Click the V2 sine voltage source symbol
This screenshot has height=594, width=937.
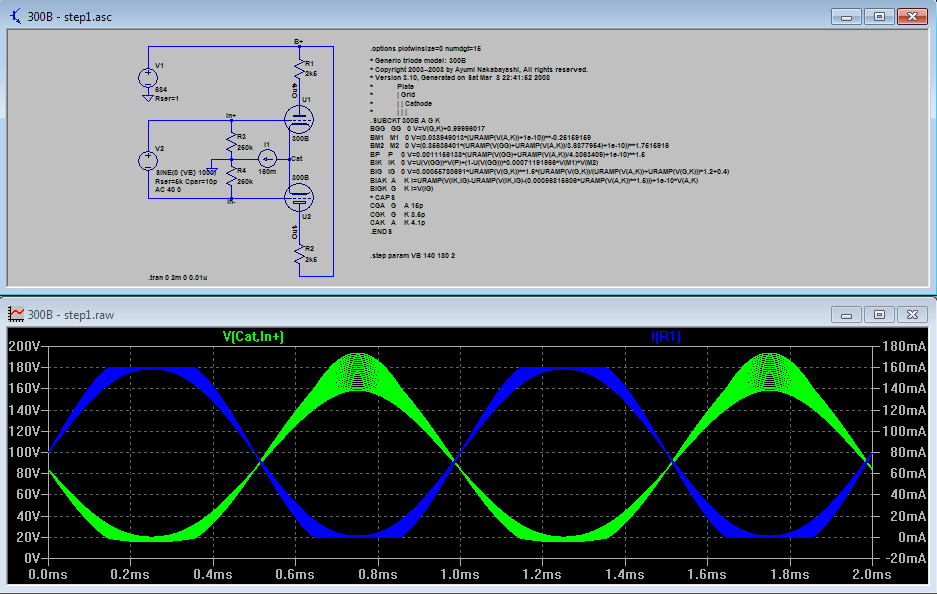coord(148,159)
